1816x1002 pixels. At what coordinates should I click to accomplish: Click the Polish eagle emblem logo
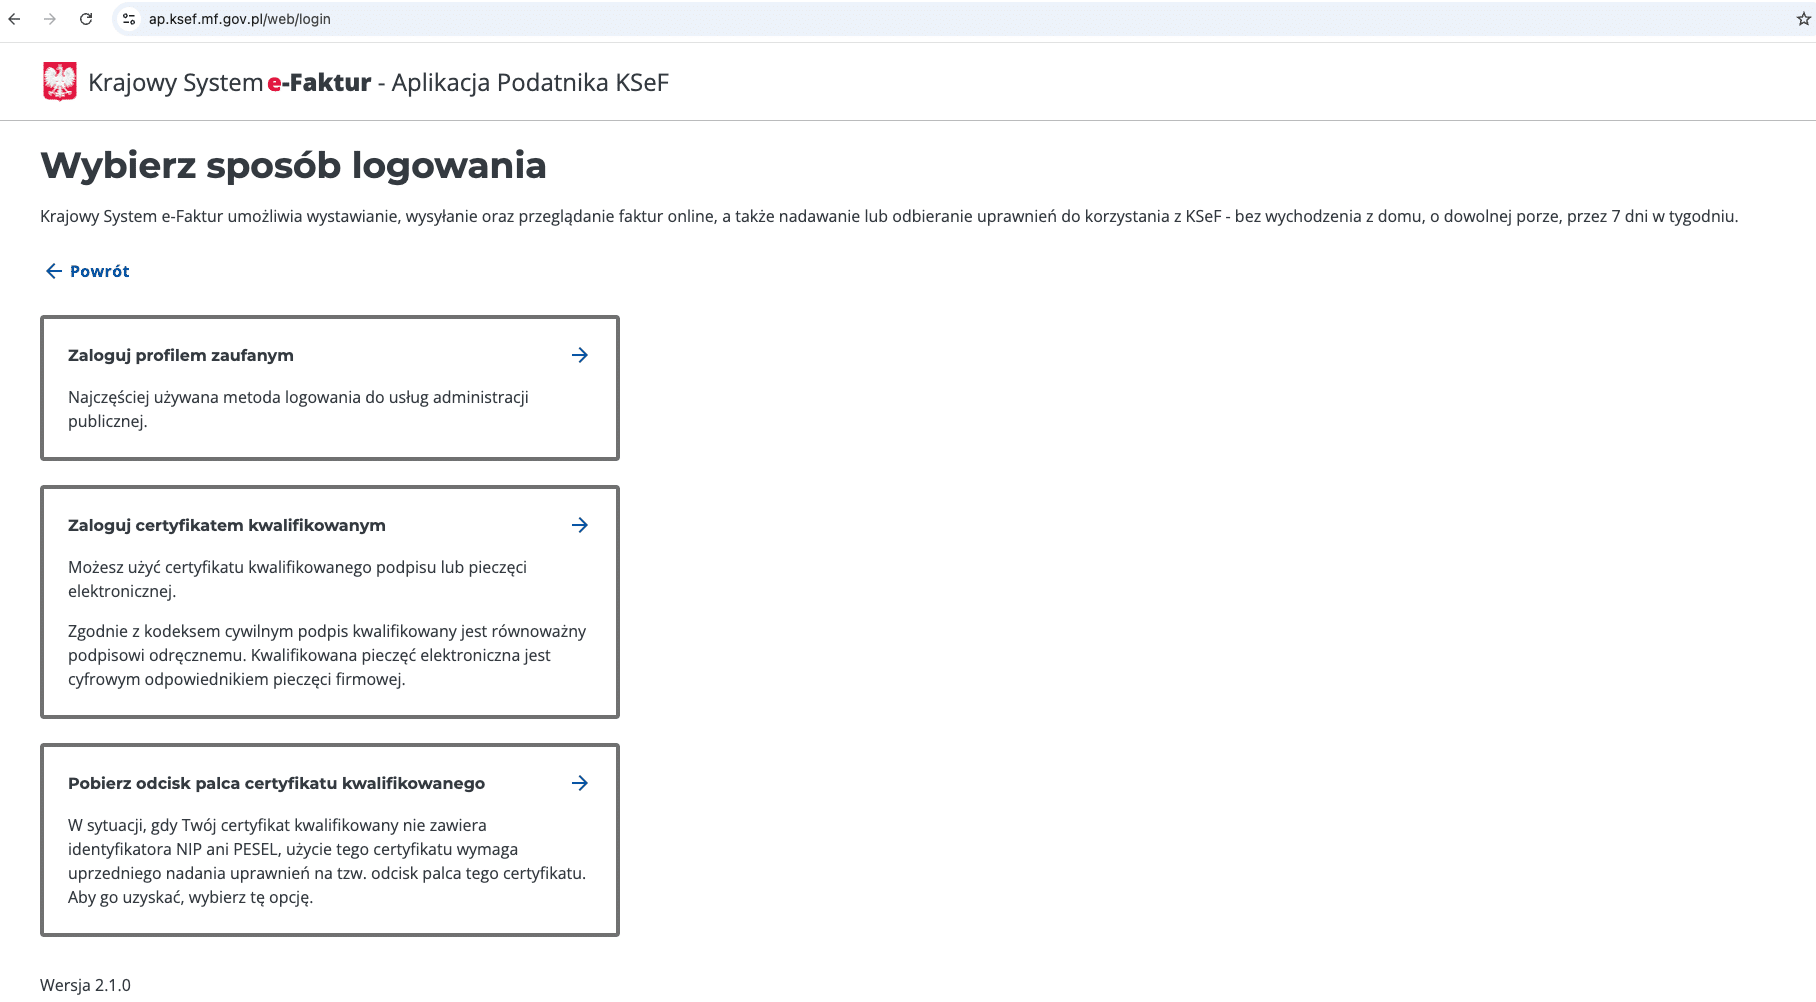pos(60,82)
